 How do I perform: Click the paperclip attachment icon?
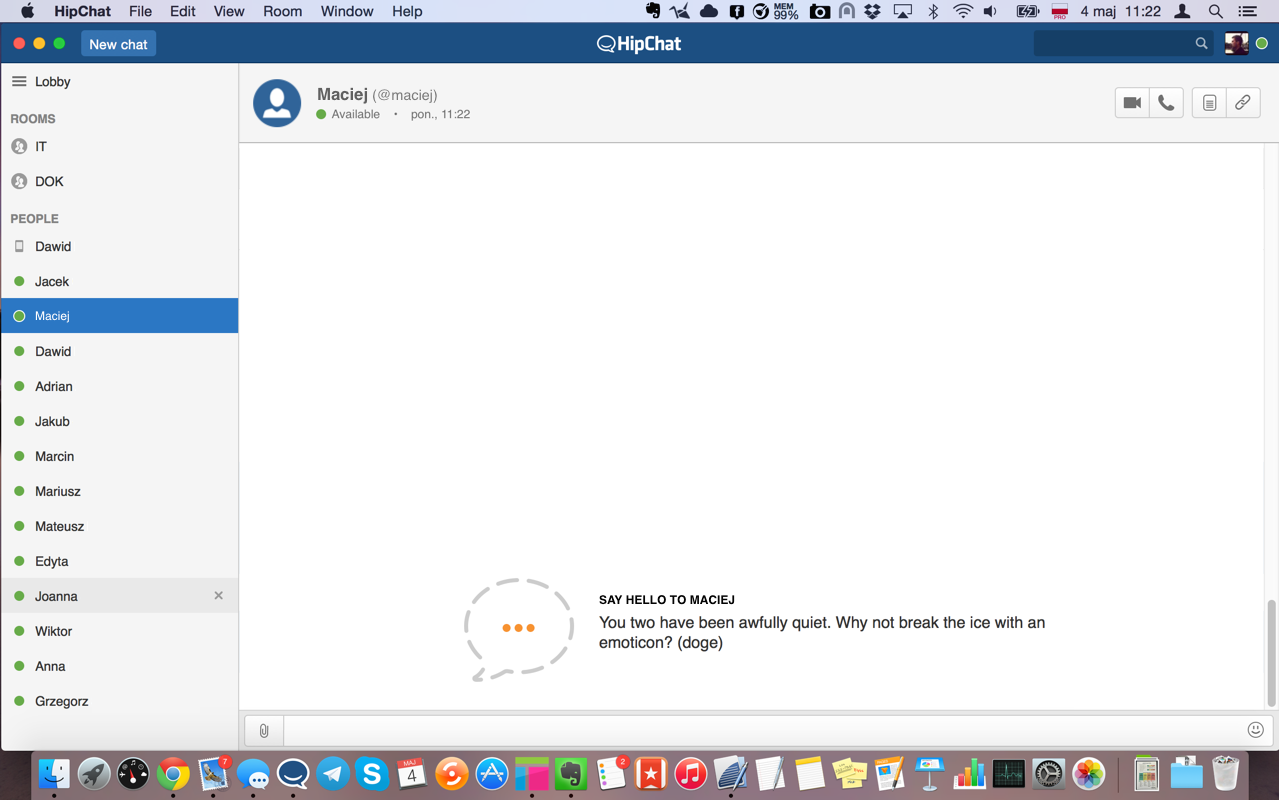[264, 731]
